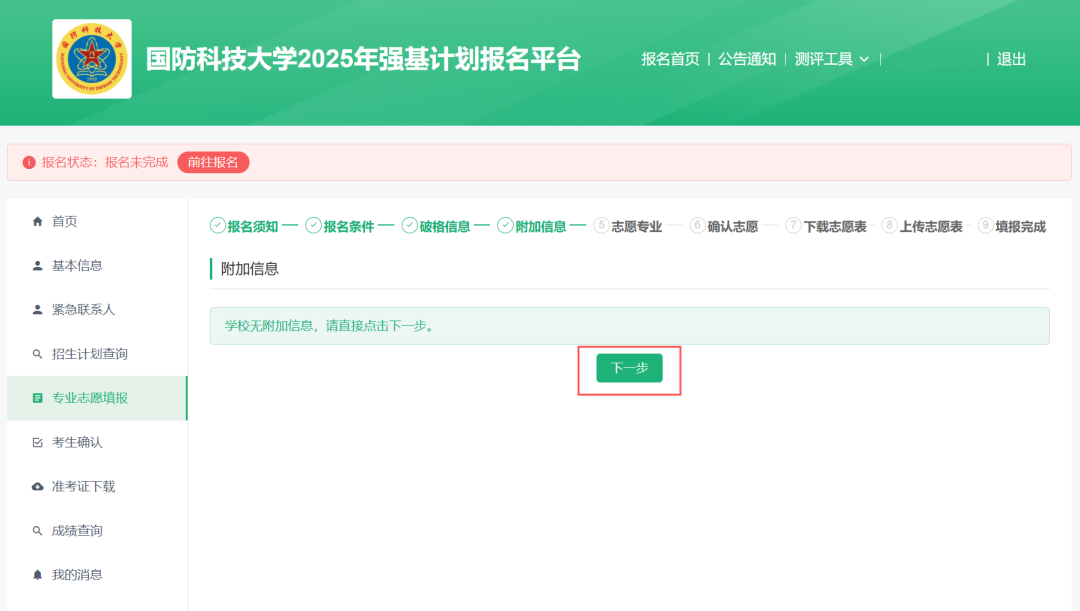
Task: Click the form icon beside 专业志愿填报
Action: pos(37,398)
